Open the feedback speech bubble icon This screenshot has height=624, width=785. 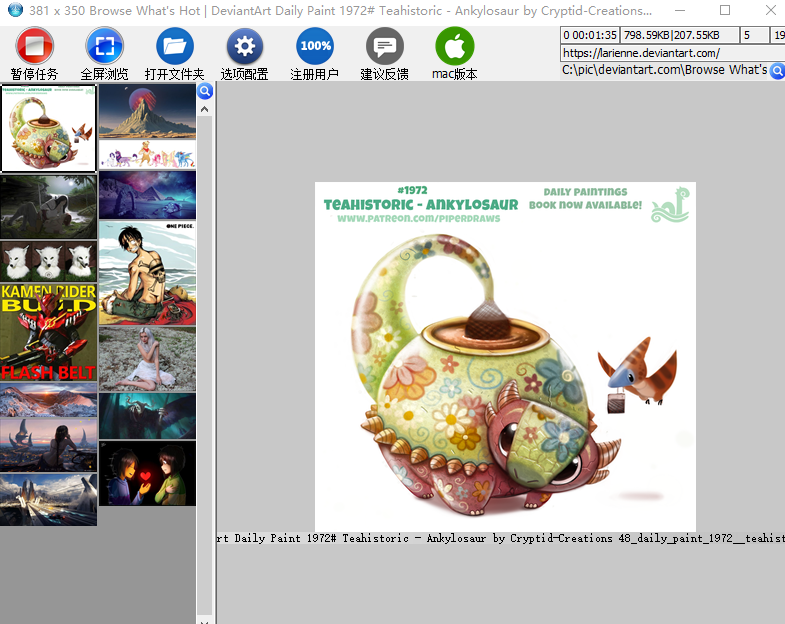coord(385,47)
